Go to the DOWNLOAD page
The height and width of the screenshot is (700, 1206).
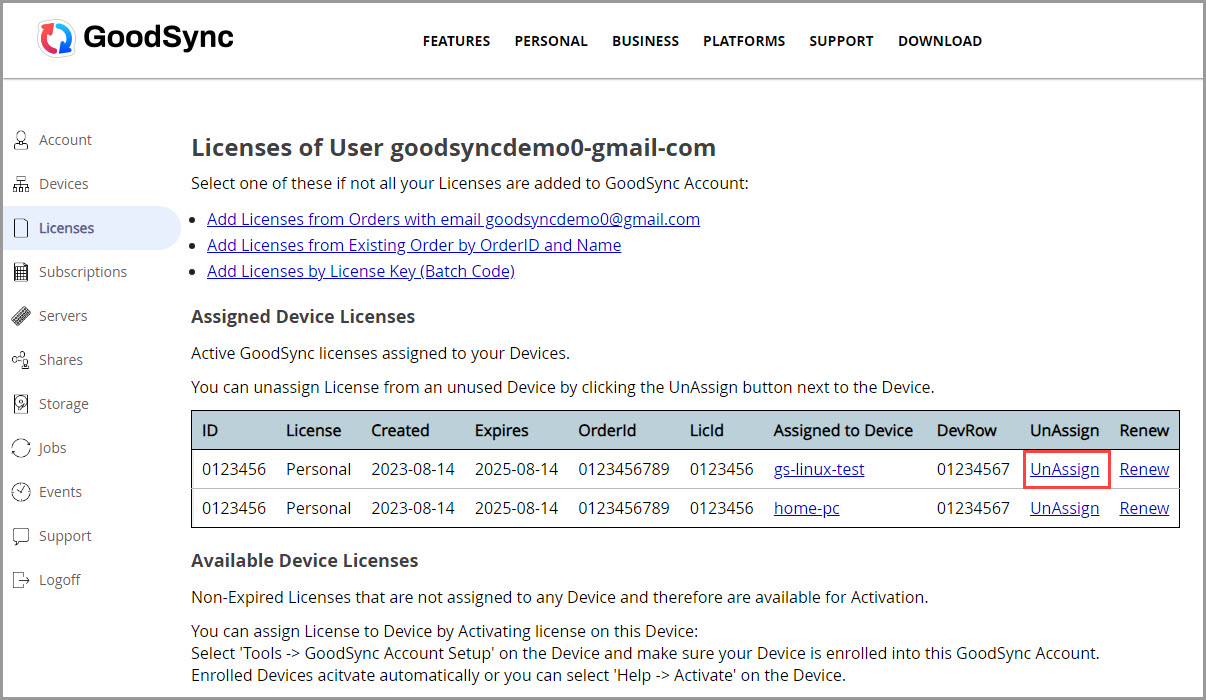click(x=940, y=41)
